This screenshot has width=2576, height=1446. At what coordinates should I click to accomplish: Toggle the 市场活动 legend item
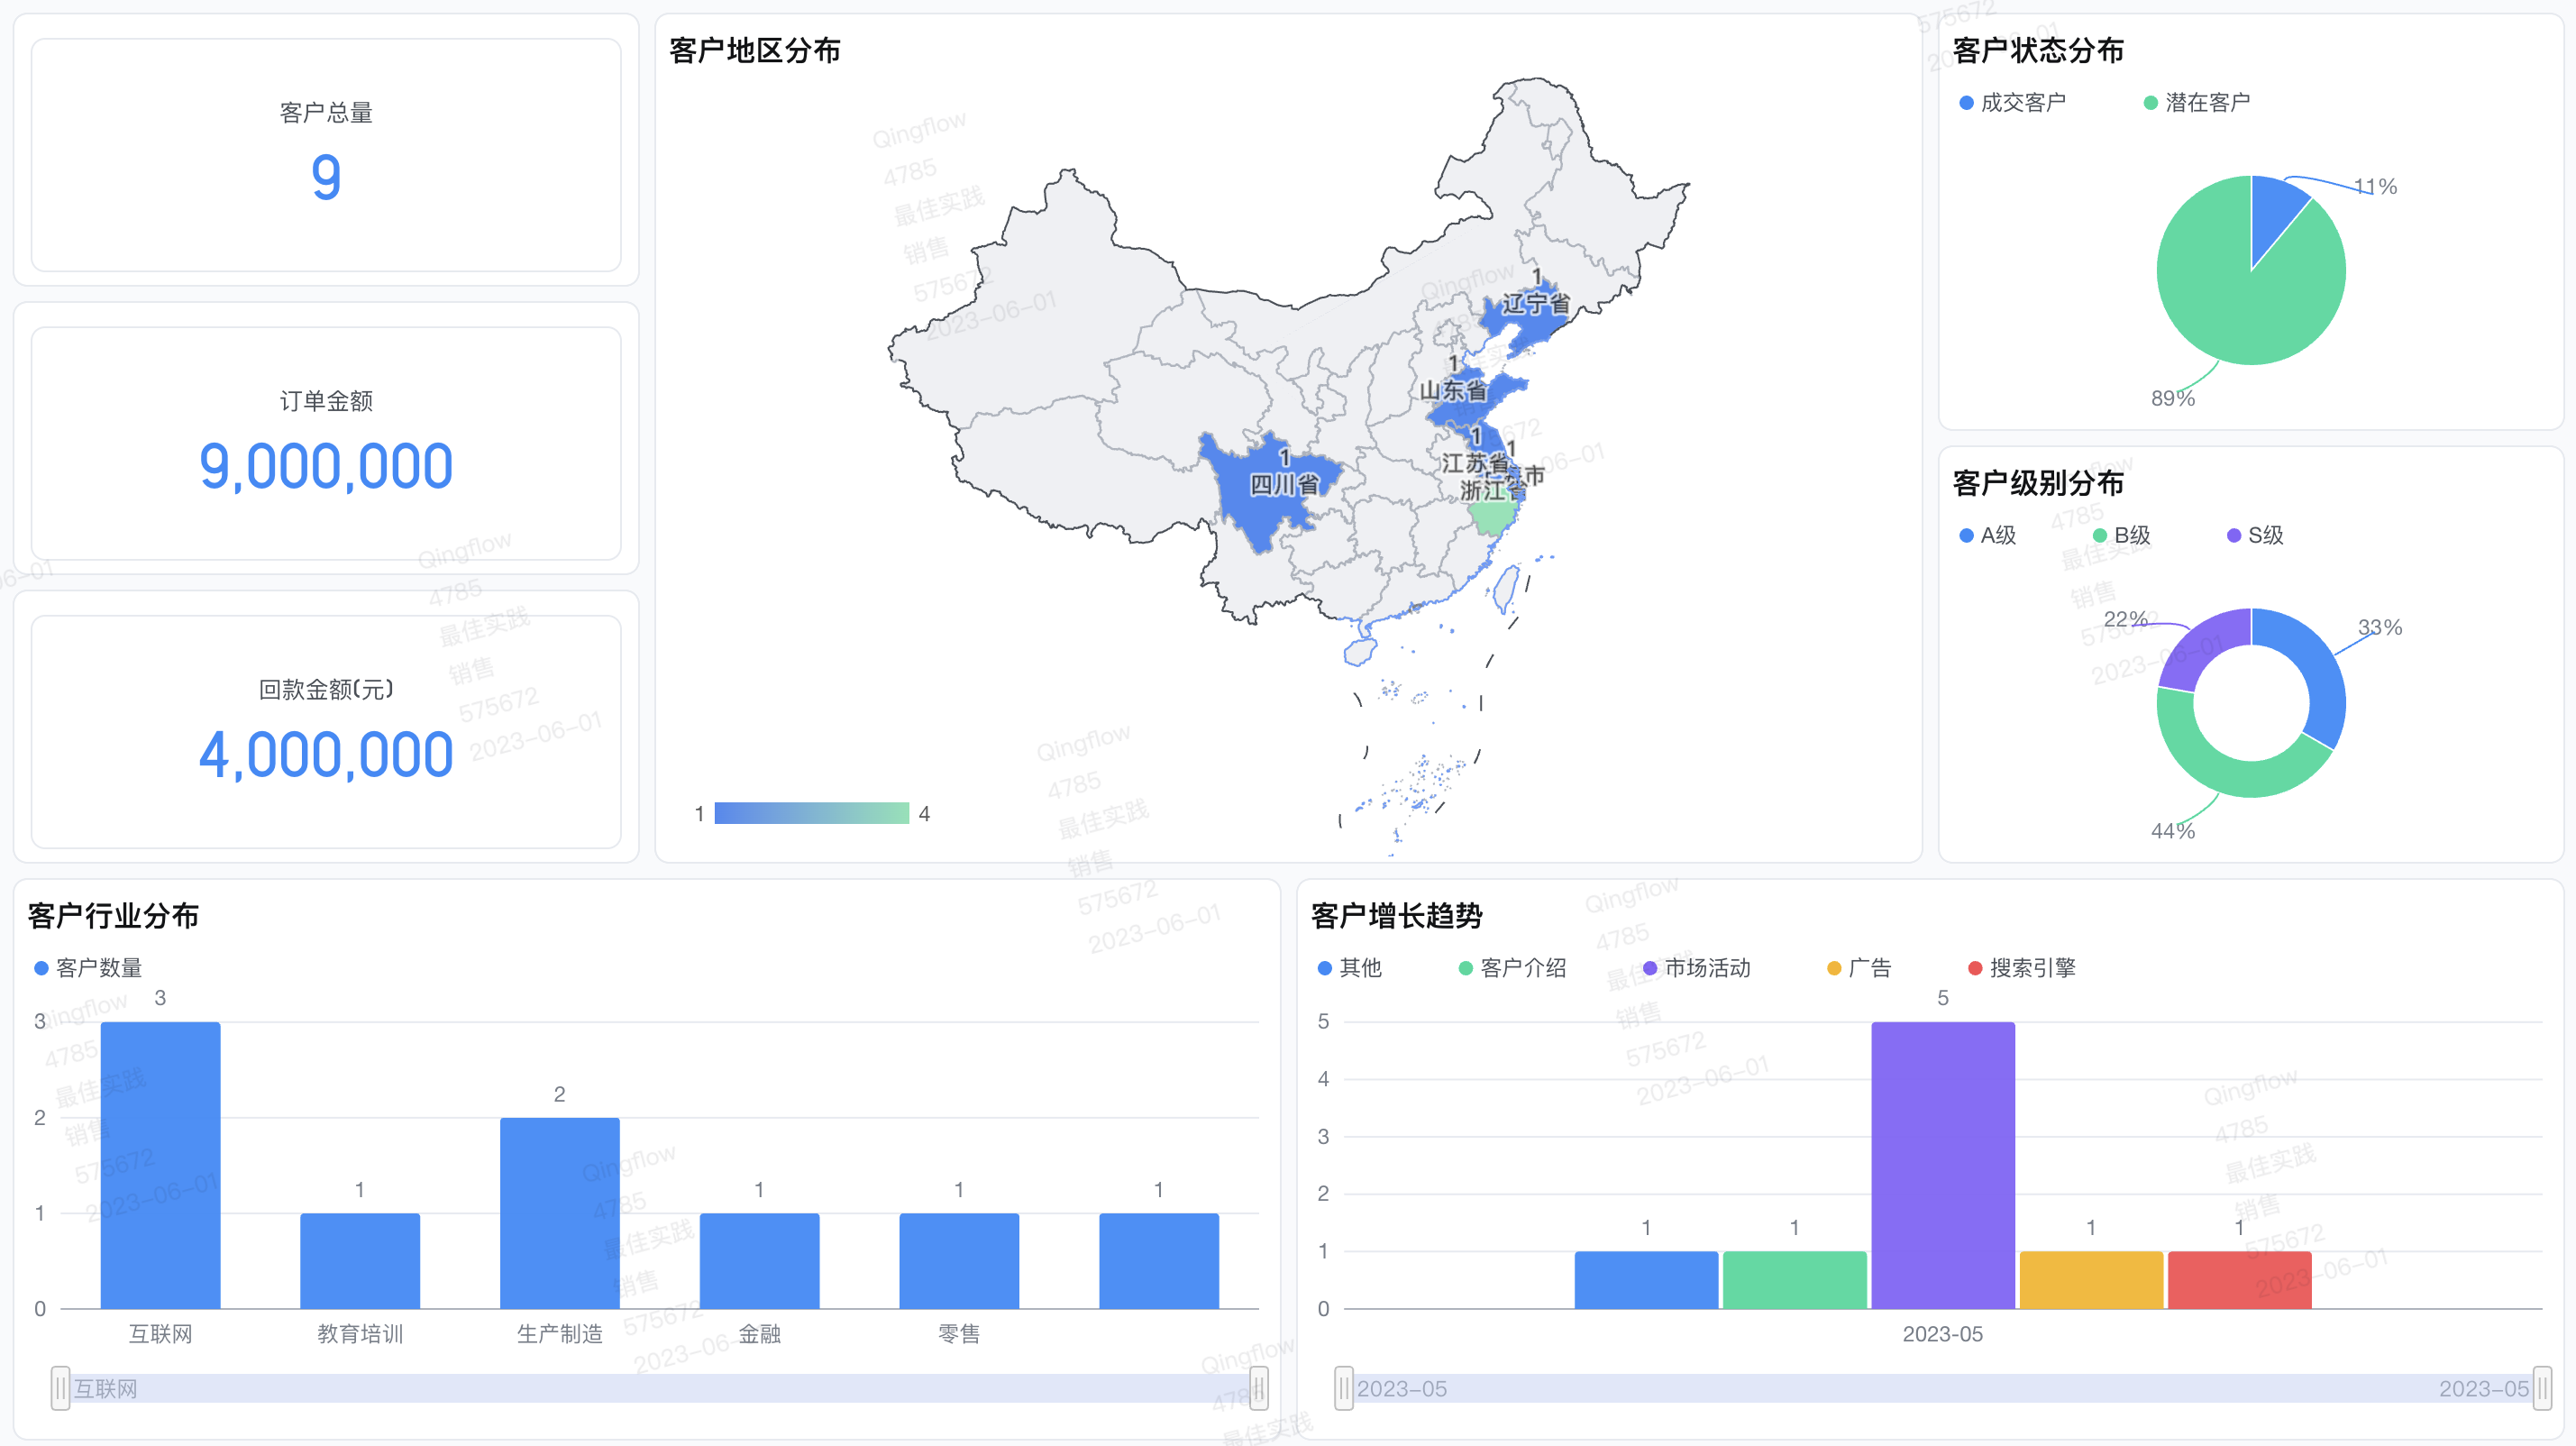coord(1696,968)
